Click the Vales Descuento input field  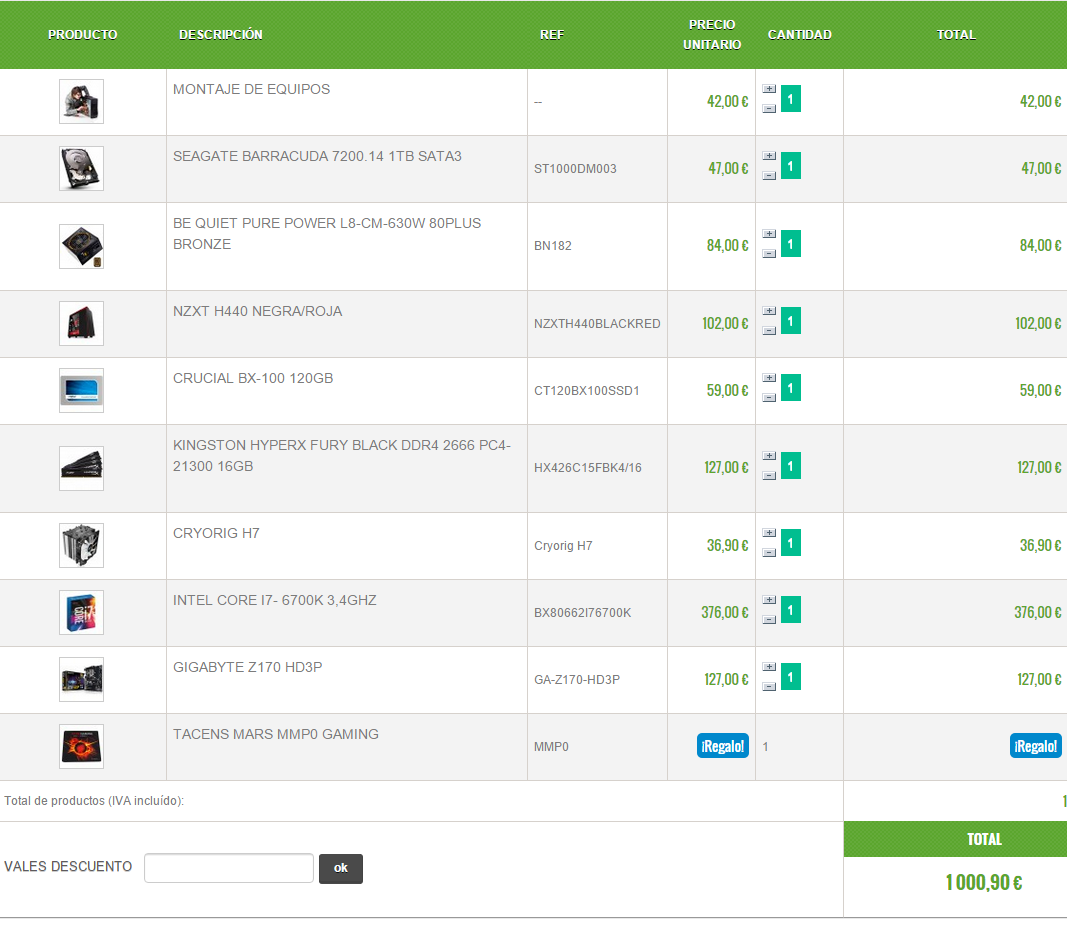[x=229, y=868]
